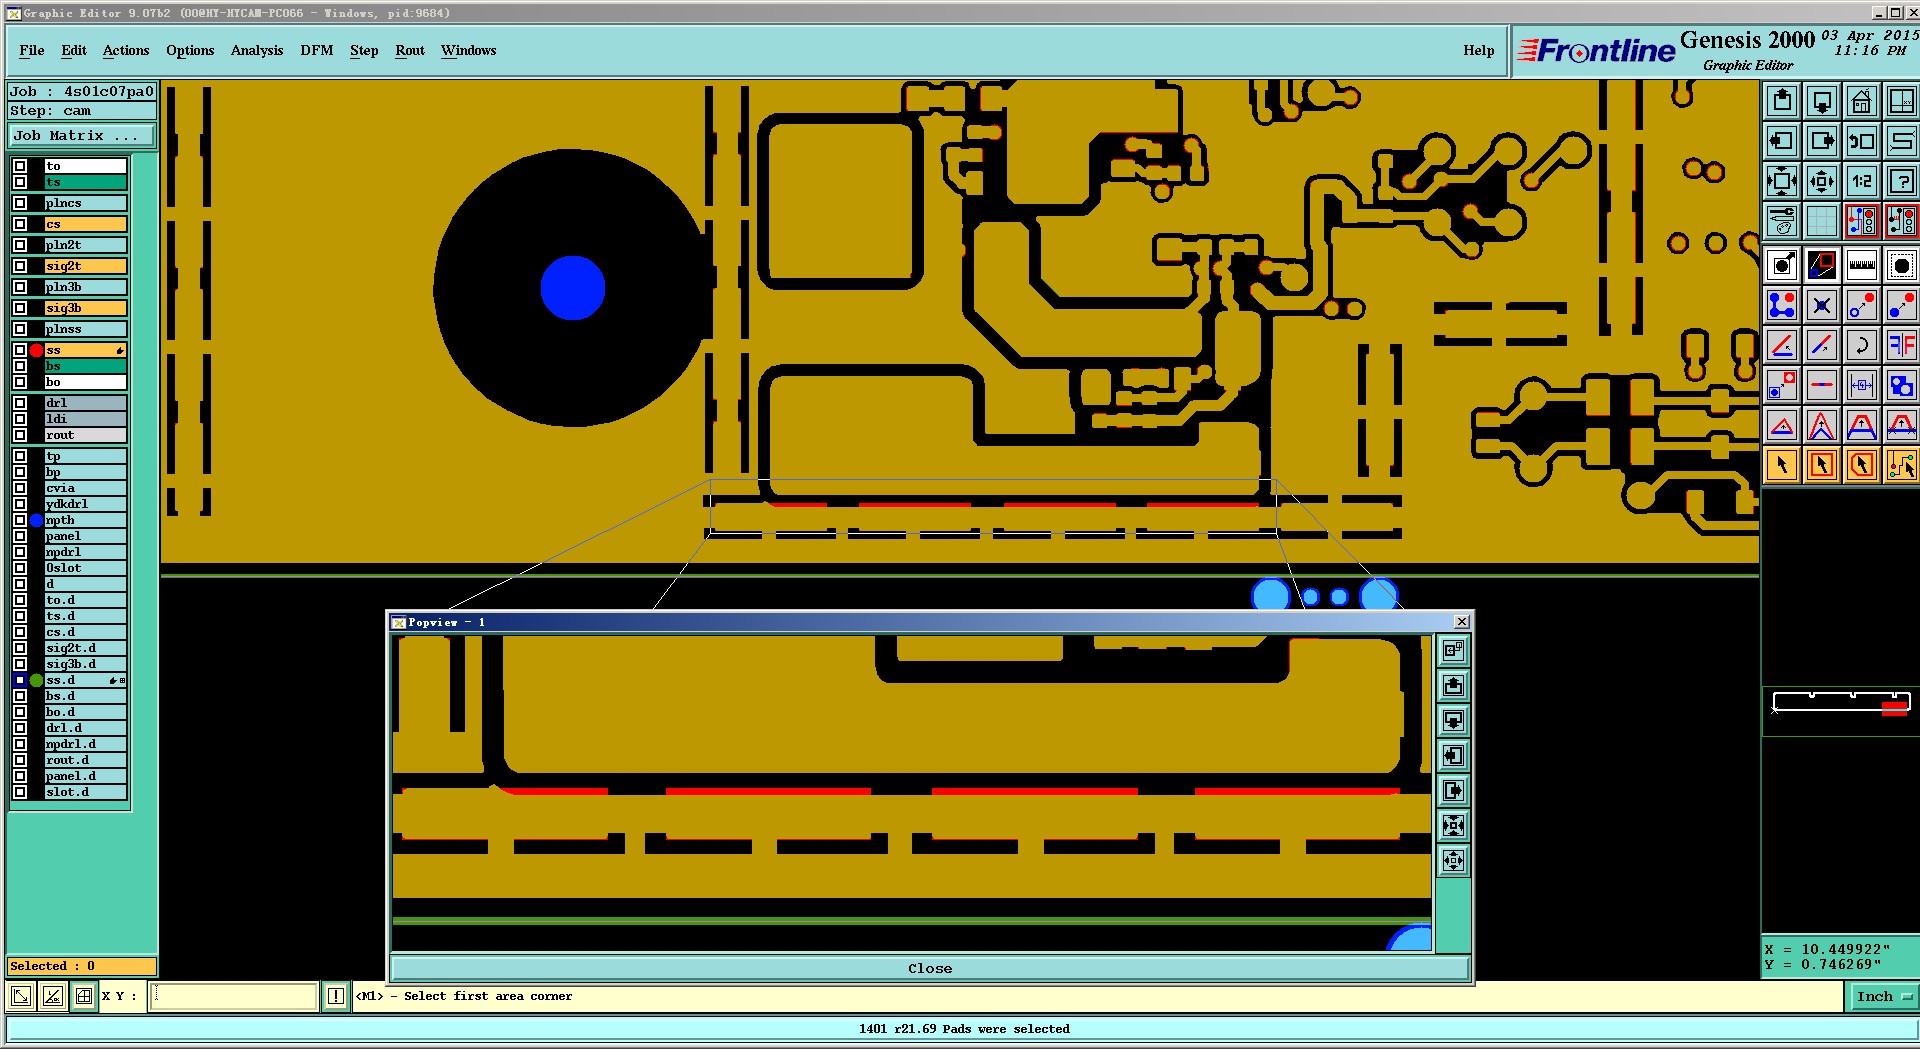
Task: Open the Actions menu
Action: [126, 51]
